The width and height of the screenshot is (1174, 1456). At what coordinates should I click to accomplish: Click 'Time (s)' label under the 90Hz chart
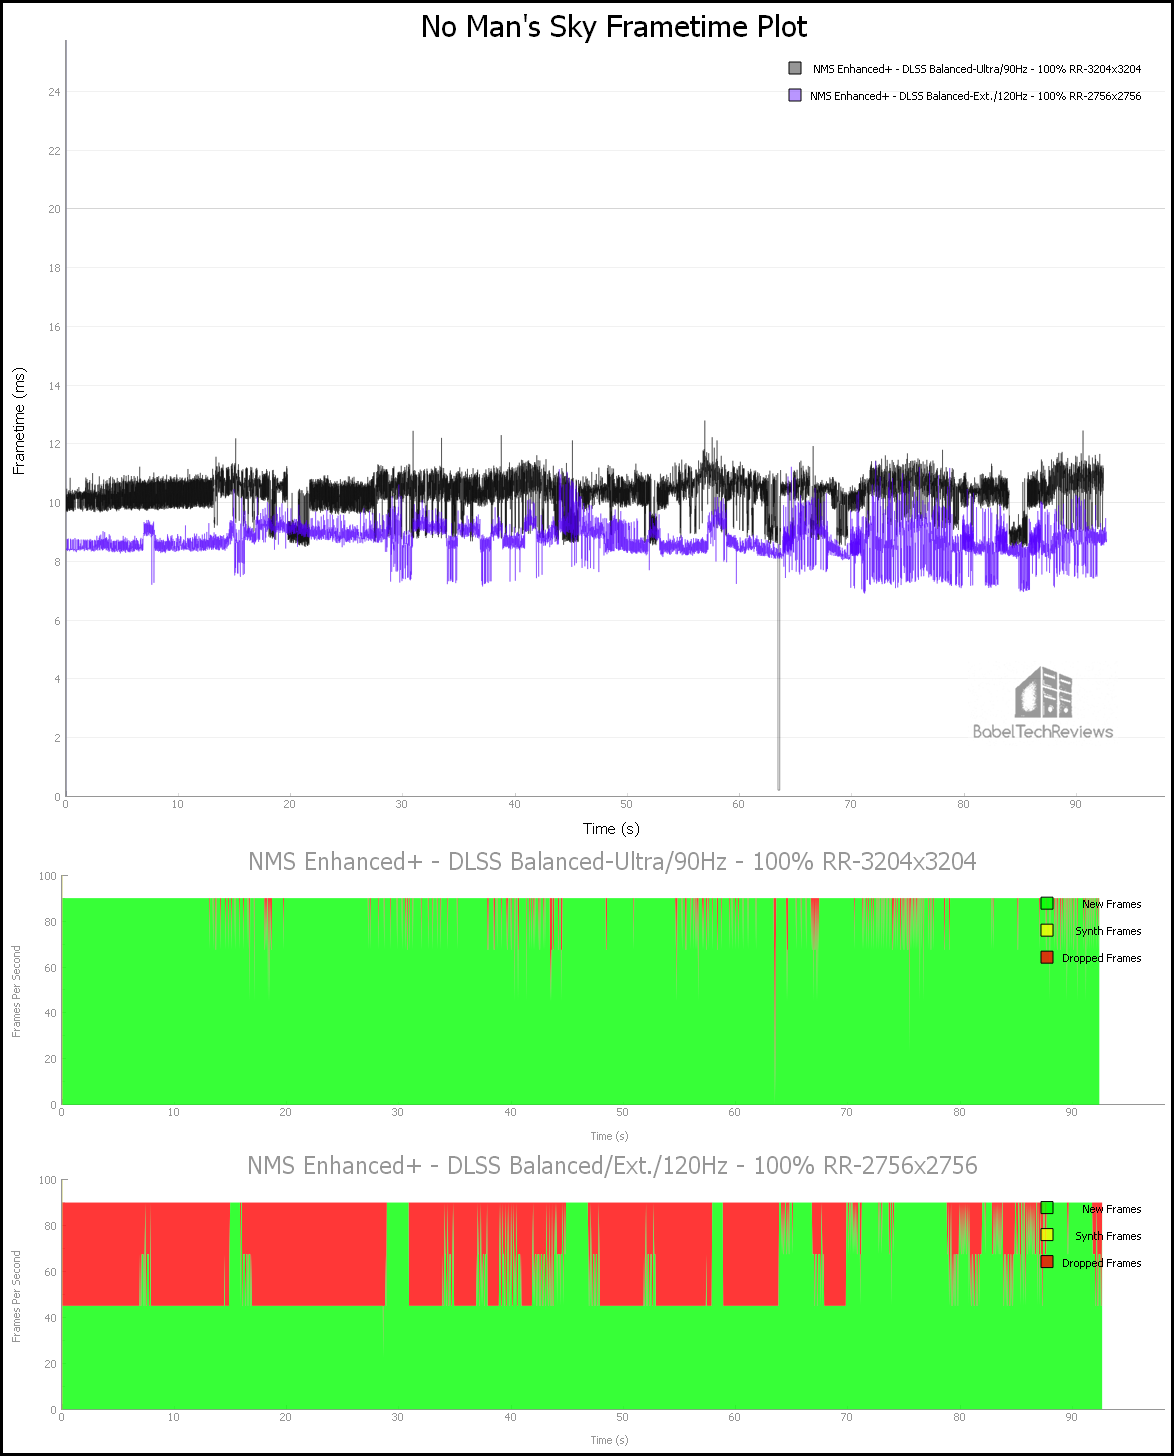(x=609, y=1136)
